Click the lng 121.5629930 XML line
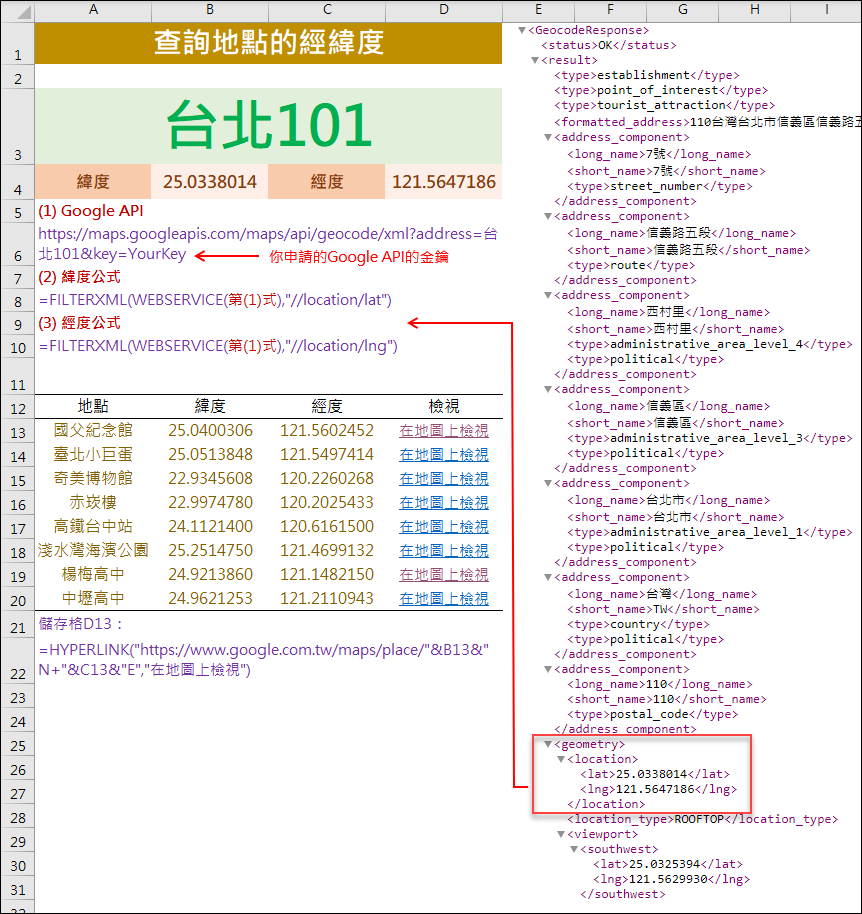This screenshot has height=914, width=862. 671,880
